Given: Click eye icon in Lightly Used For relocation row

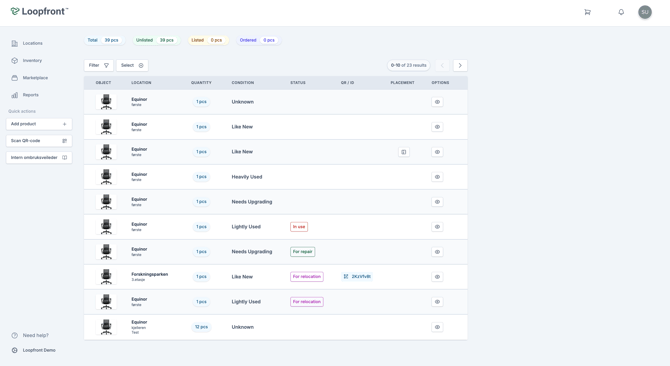Looking at the screenshot, I should [437, 302].
